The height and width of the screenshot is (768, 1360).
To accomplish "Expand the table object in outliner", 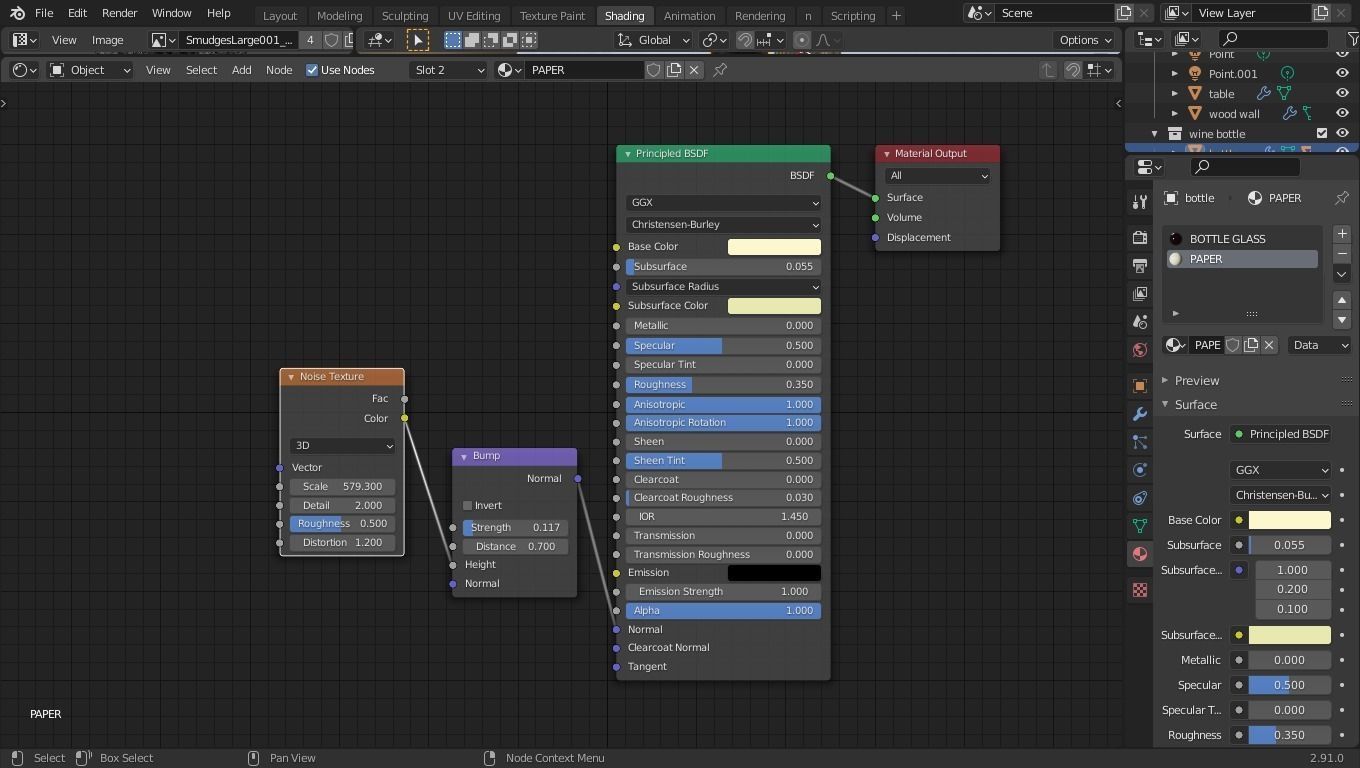I will [x=1175, y=93].
